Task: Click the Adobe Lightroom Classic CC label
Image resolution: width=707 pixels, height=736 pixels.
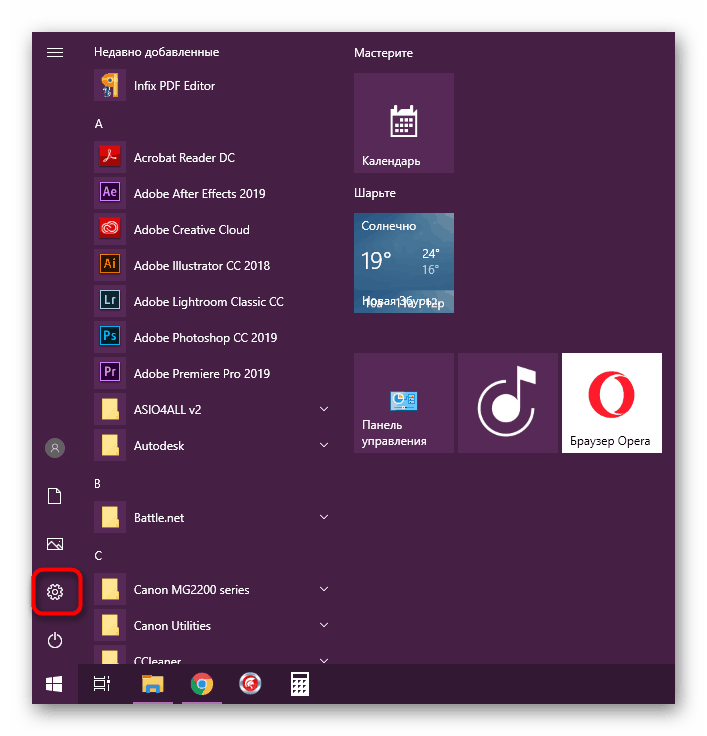Action: (x=208, y=302)
